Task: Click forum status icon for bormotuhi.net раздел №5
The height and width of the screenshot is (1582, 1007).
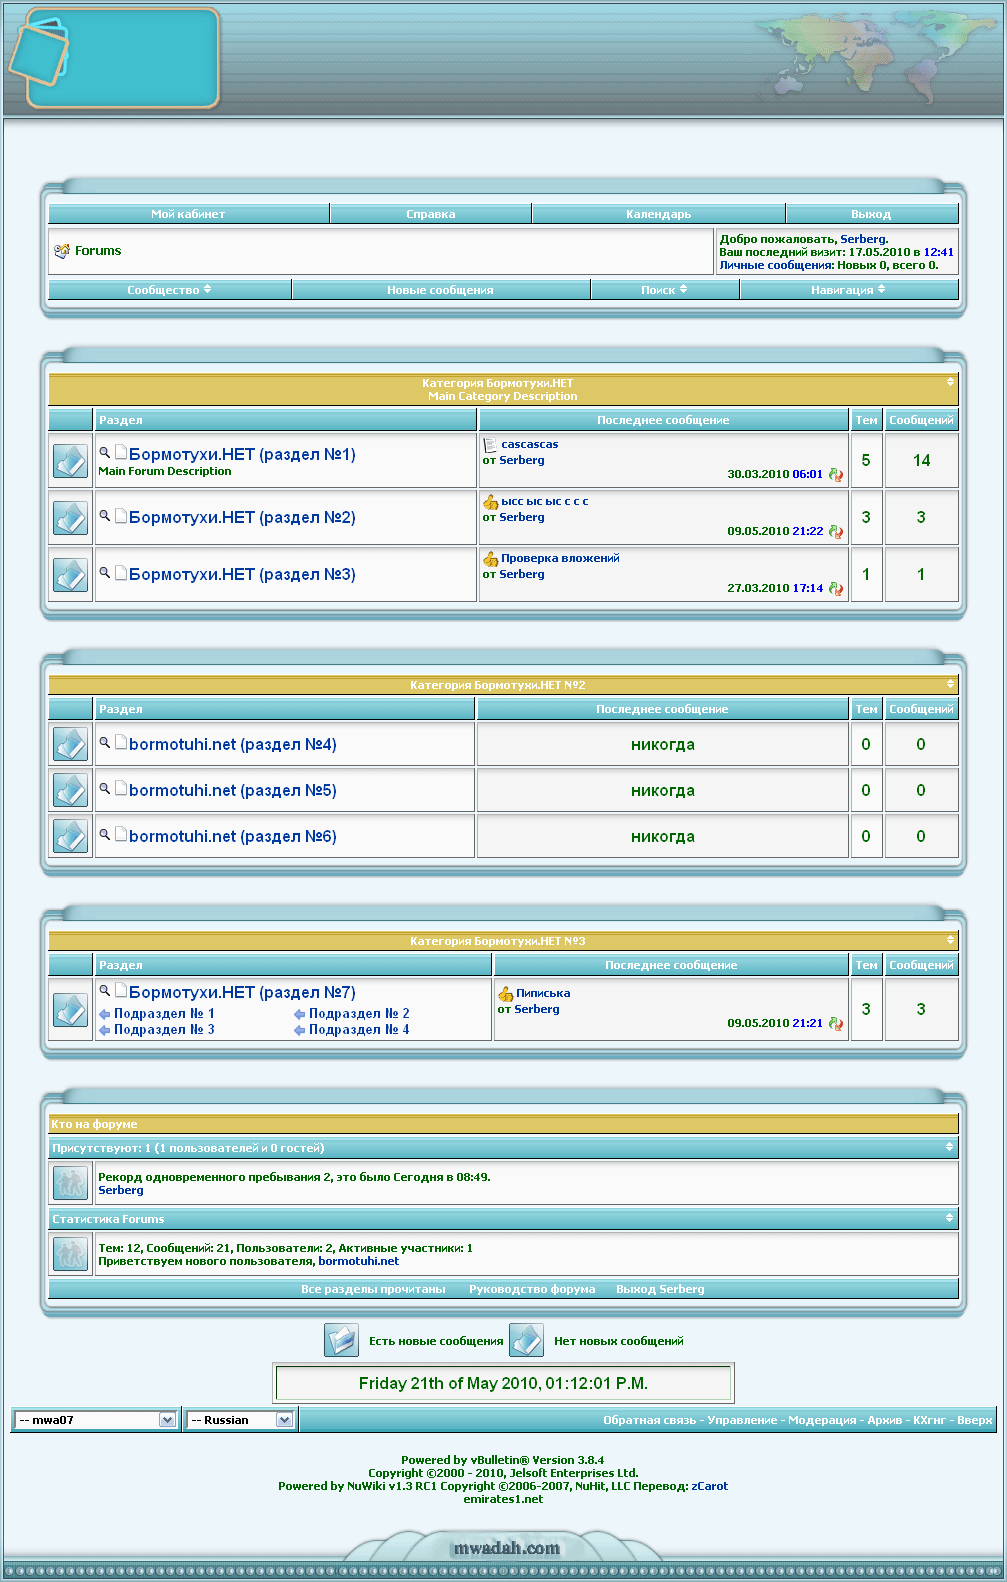Action: click(x=70, y=790)
